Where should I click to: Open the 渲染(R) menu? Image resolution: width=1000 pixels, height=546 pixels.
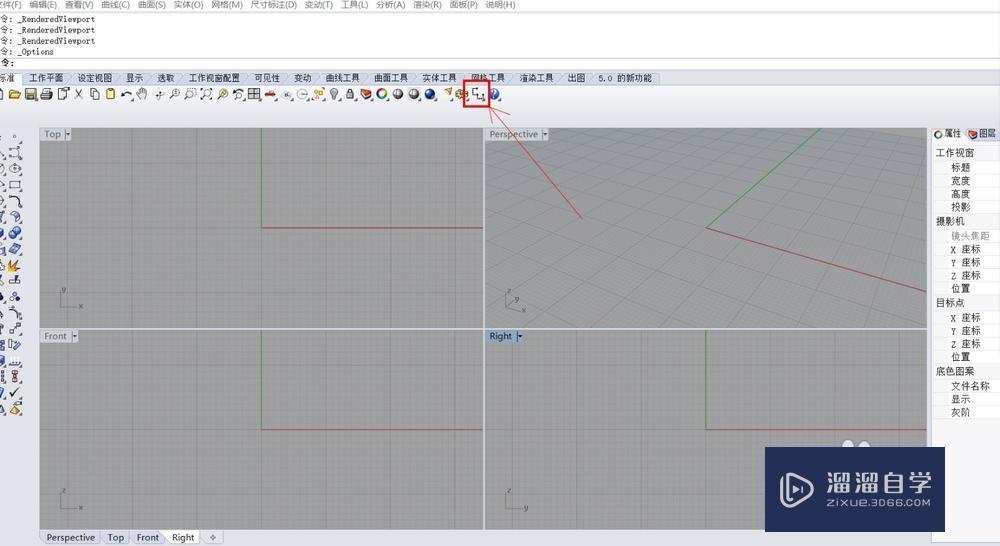pos(427,4)
